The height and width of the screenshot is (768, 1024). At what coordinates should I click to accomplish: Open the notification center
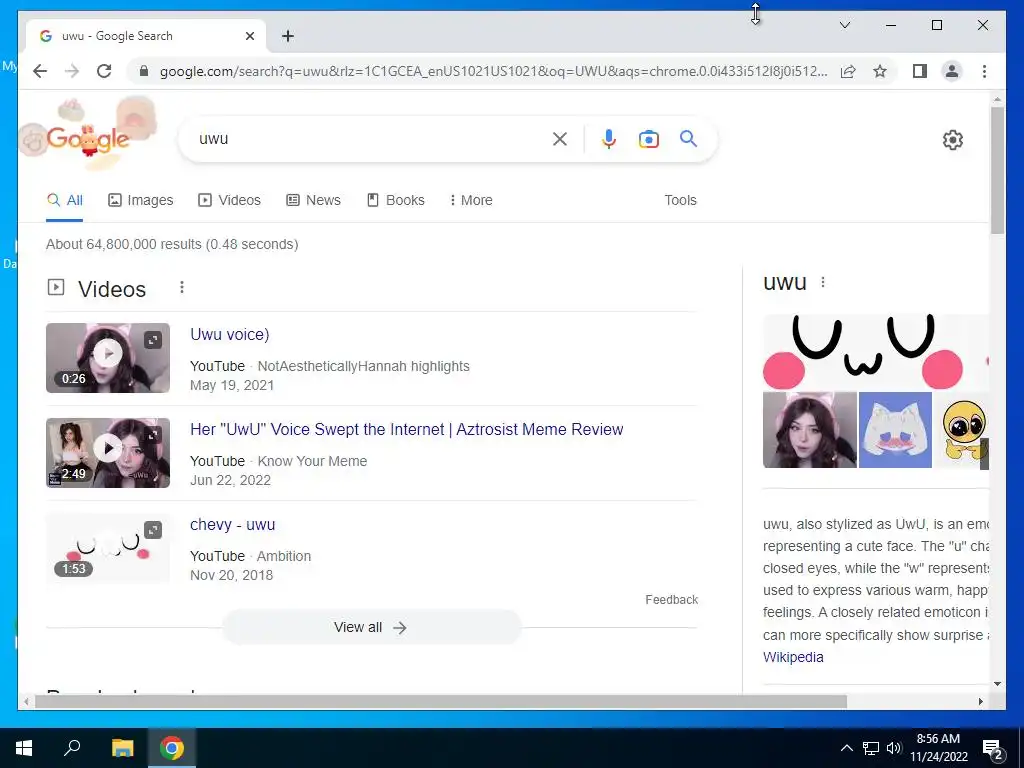993,748
